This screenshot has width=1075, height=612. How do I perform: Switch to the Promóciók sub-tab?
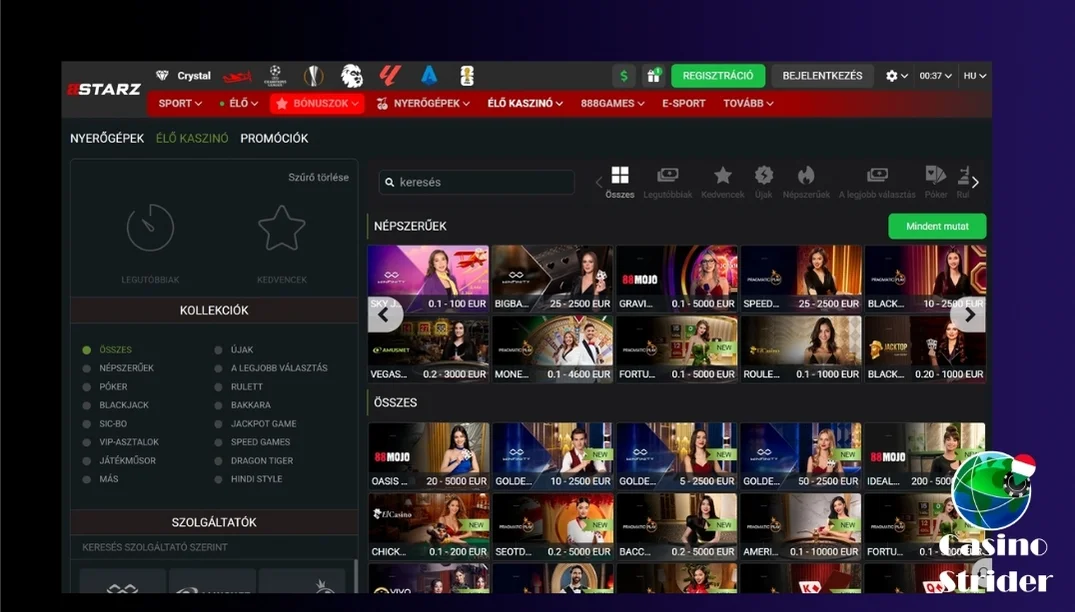274,138
